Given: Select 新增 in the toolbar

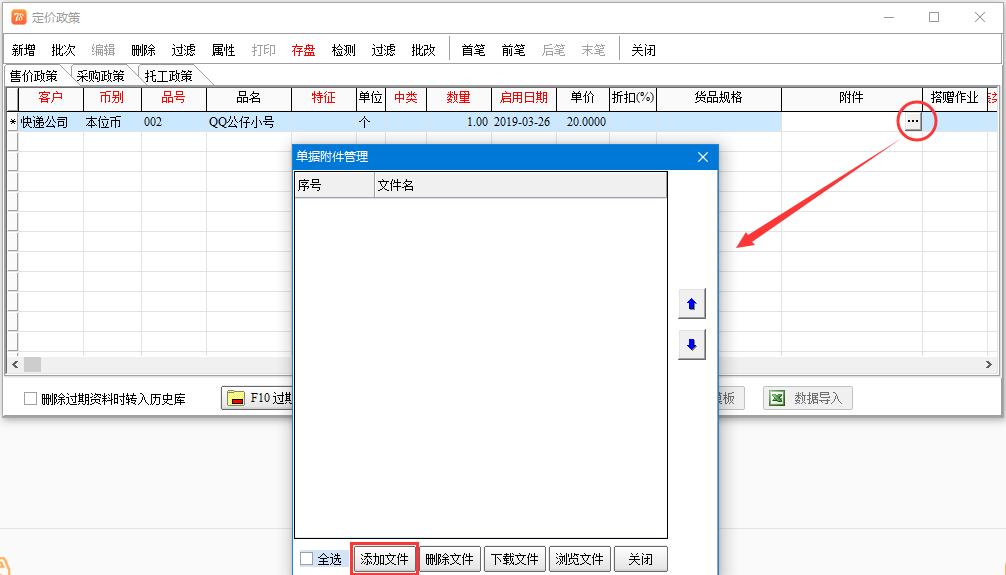Looking at the screenshot, I should [24, 50].
